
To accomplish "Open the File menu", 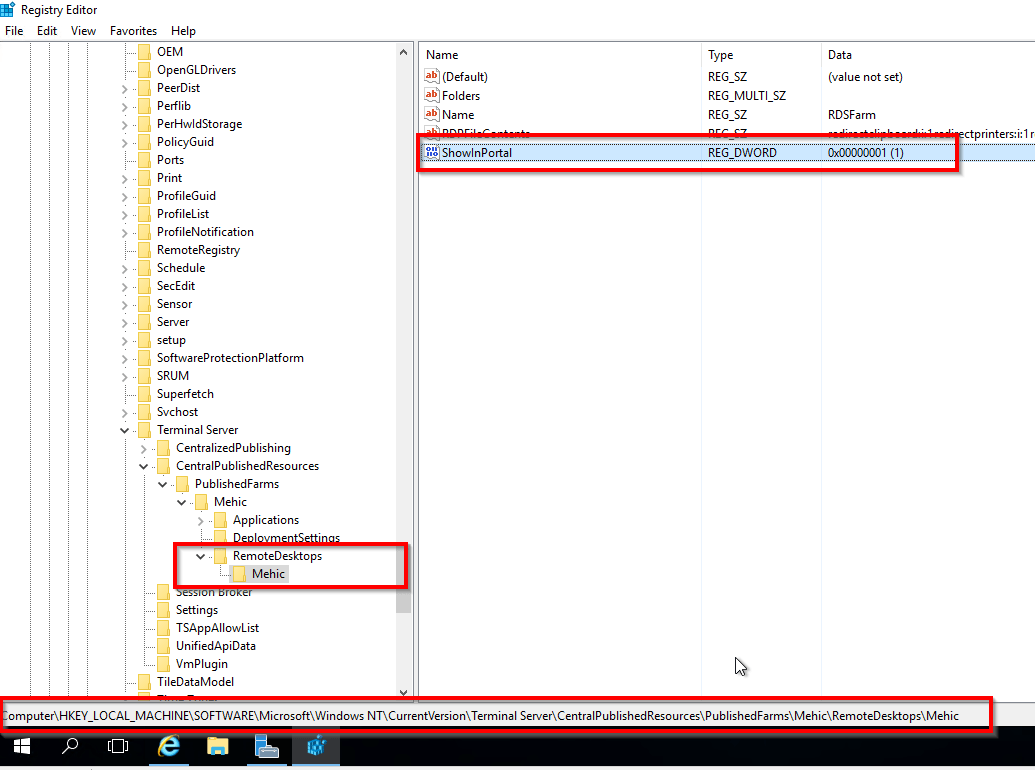I will point(14,30).
